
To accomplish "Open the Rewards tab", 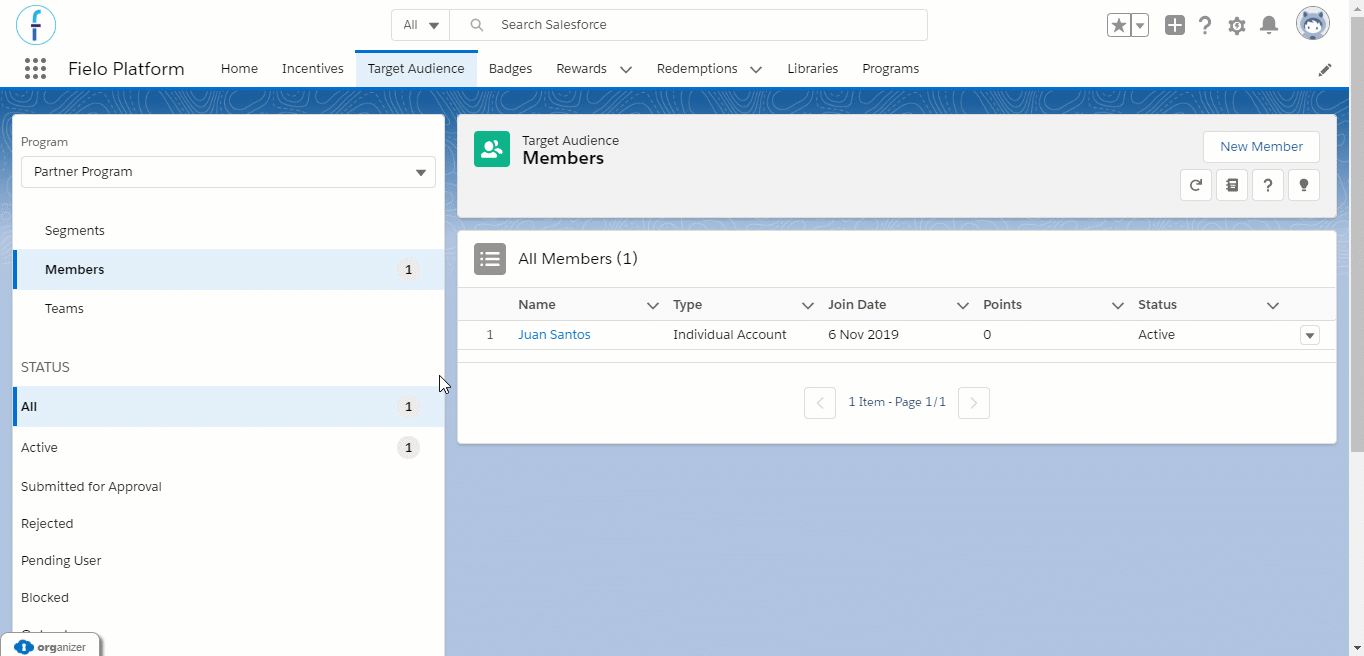I will click(582, 69).
